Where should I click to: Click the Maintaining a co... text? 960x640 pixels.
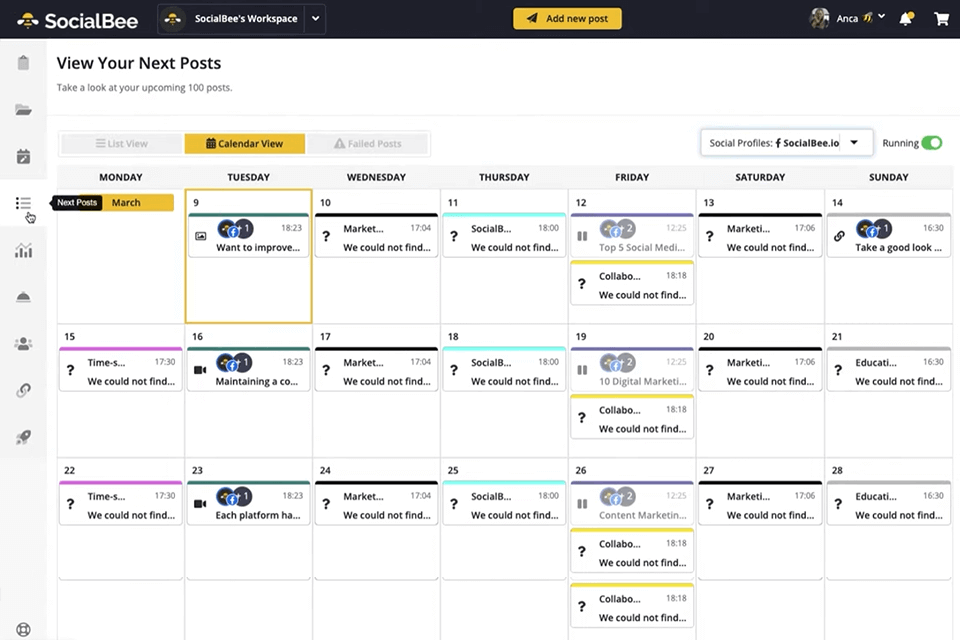click(257, 381)
